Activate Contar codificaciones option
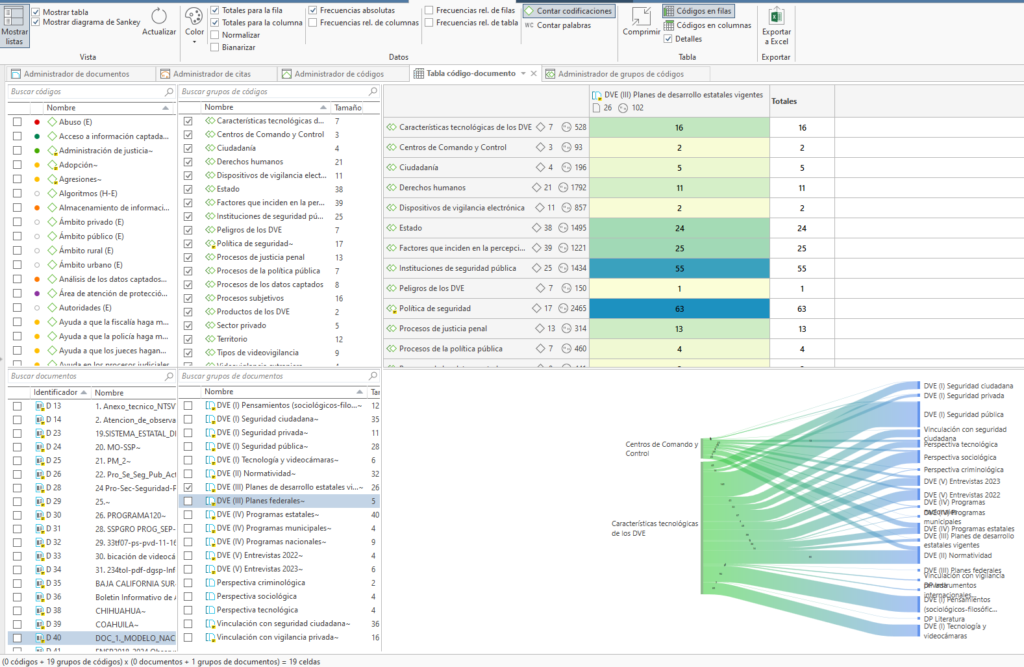The height and width of the screenshot is (667, 1024). point(568,11)
